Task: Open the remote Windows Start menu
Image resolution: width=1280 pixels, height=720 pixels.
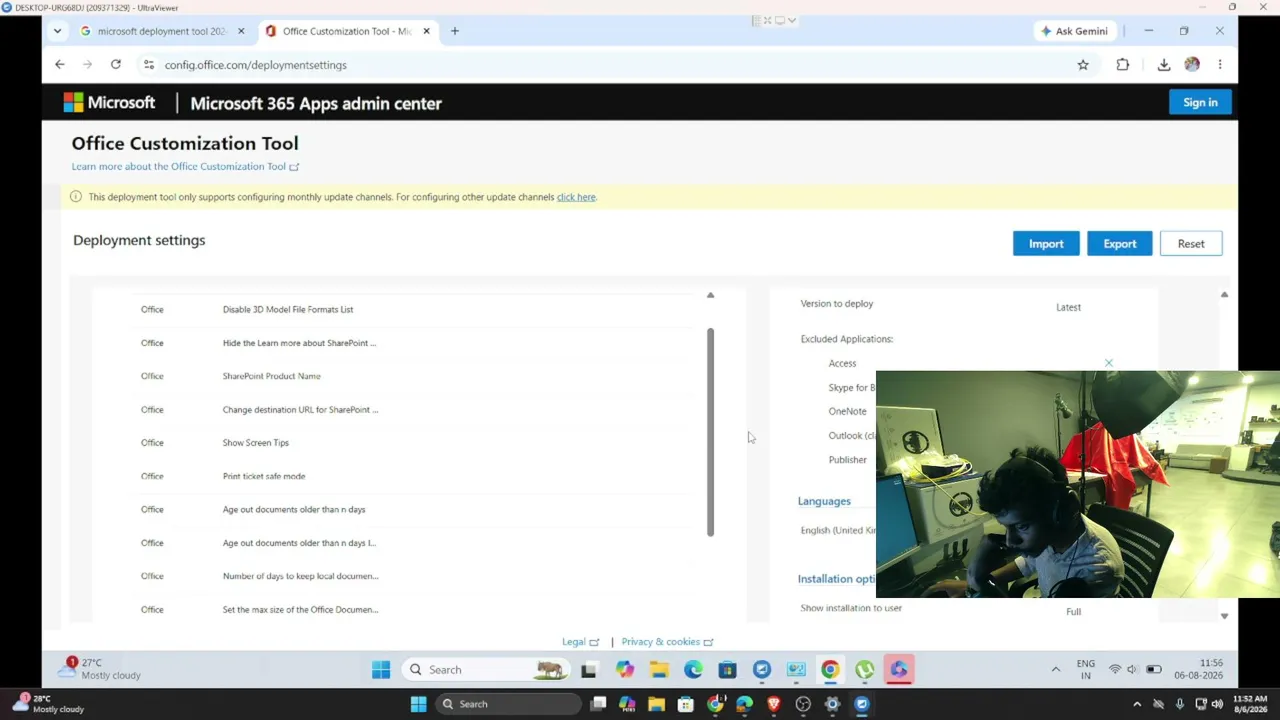Action: click(381, 670)
